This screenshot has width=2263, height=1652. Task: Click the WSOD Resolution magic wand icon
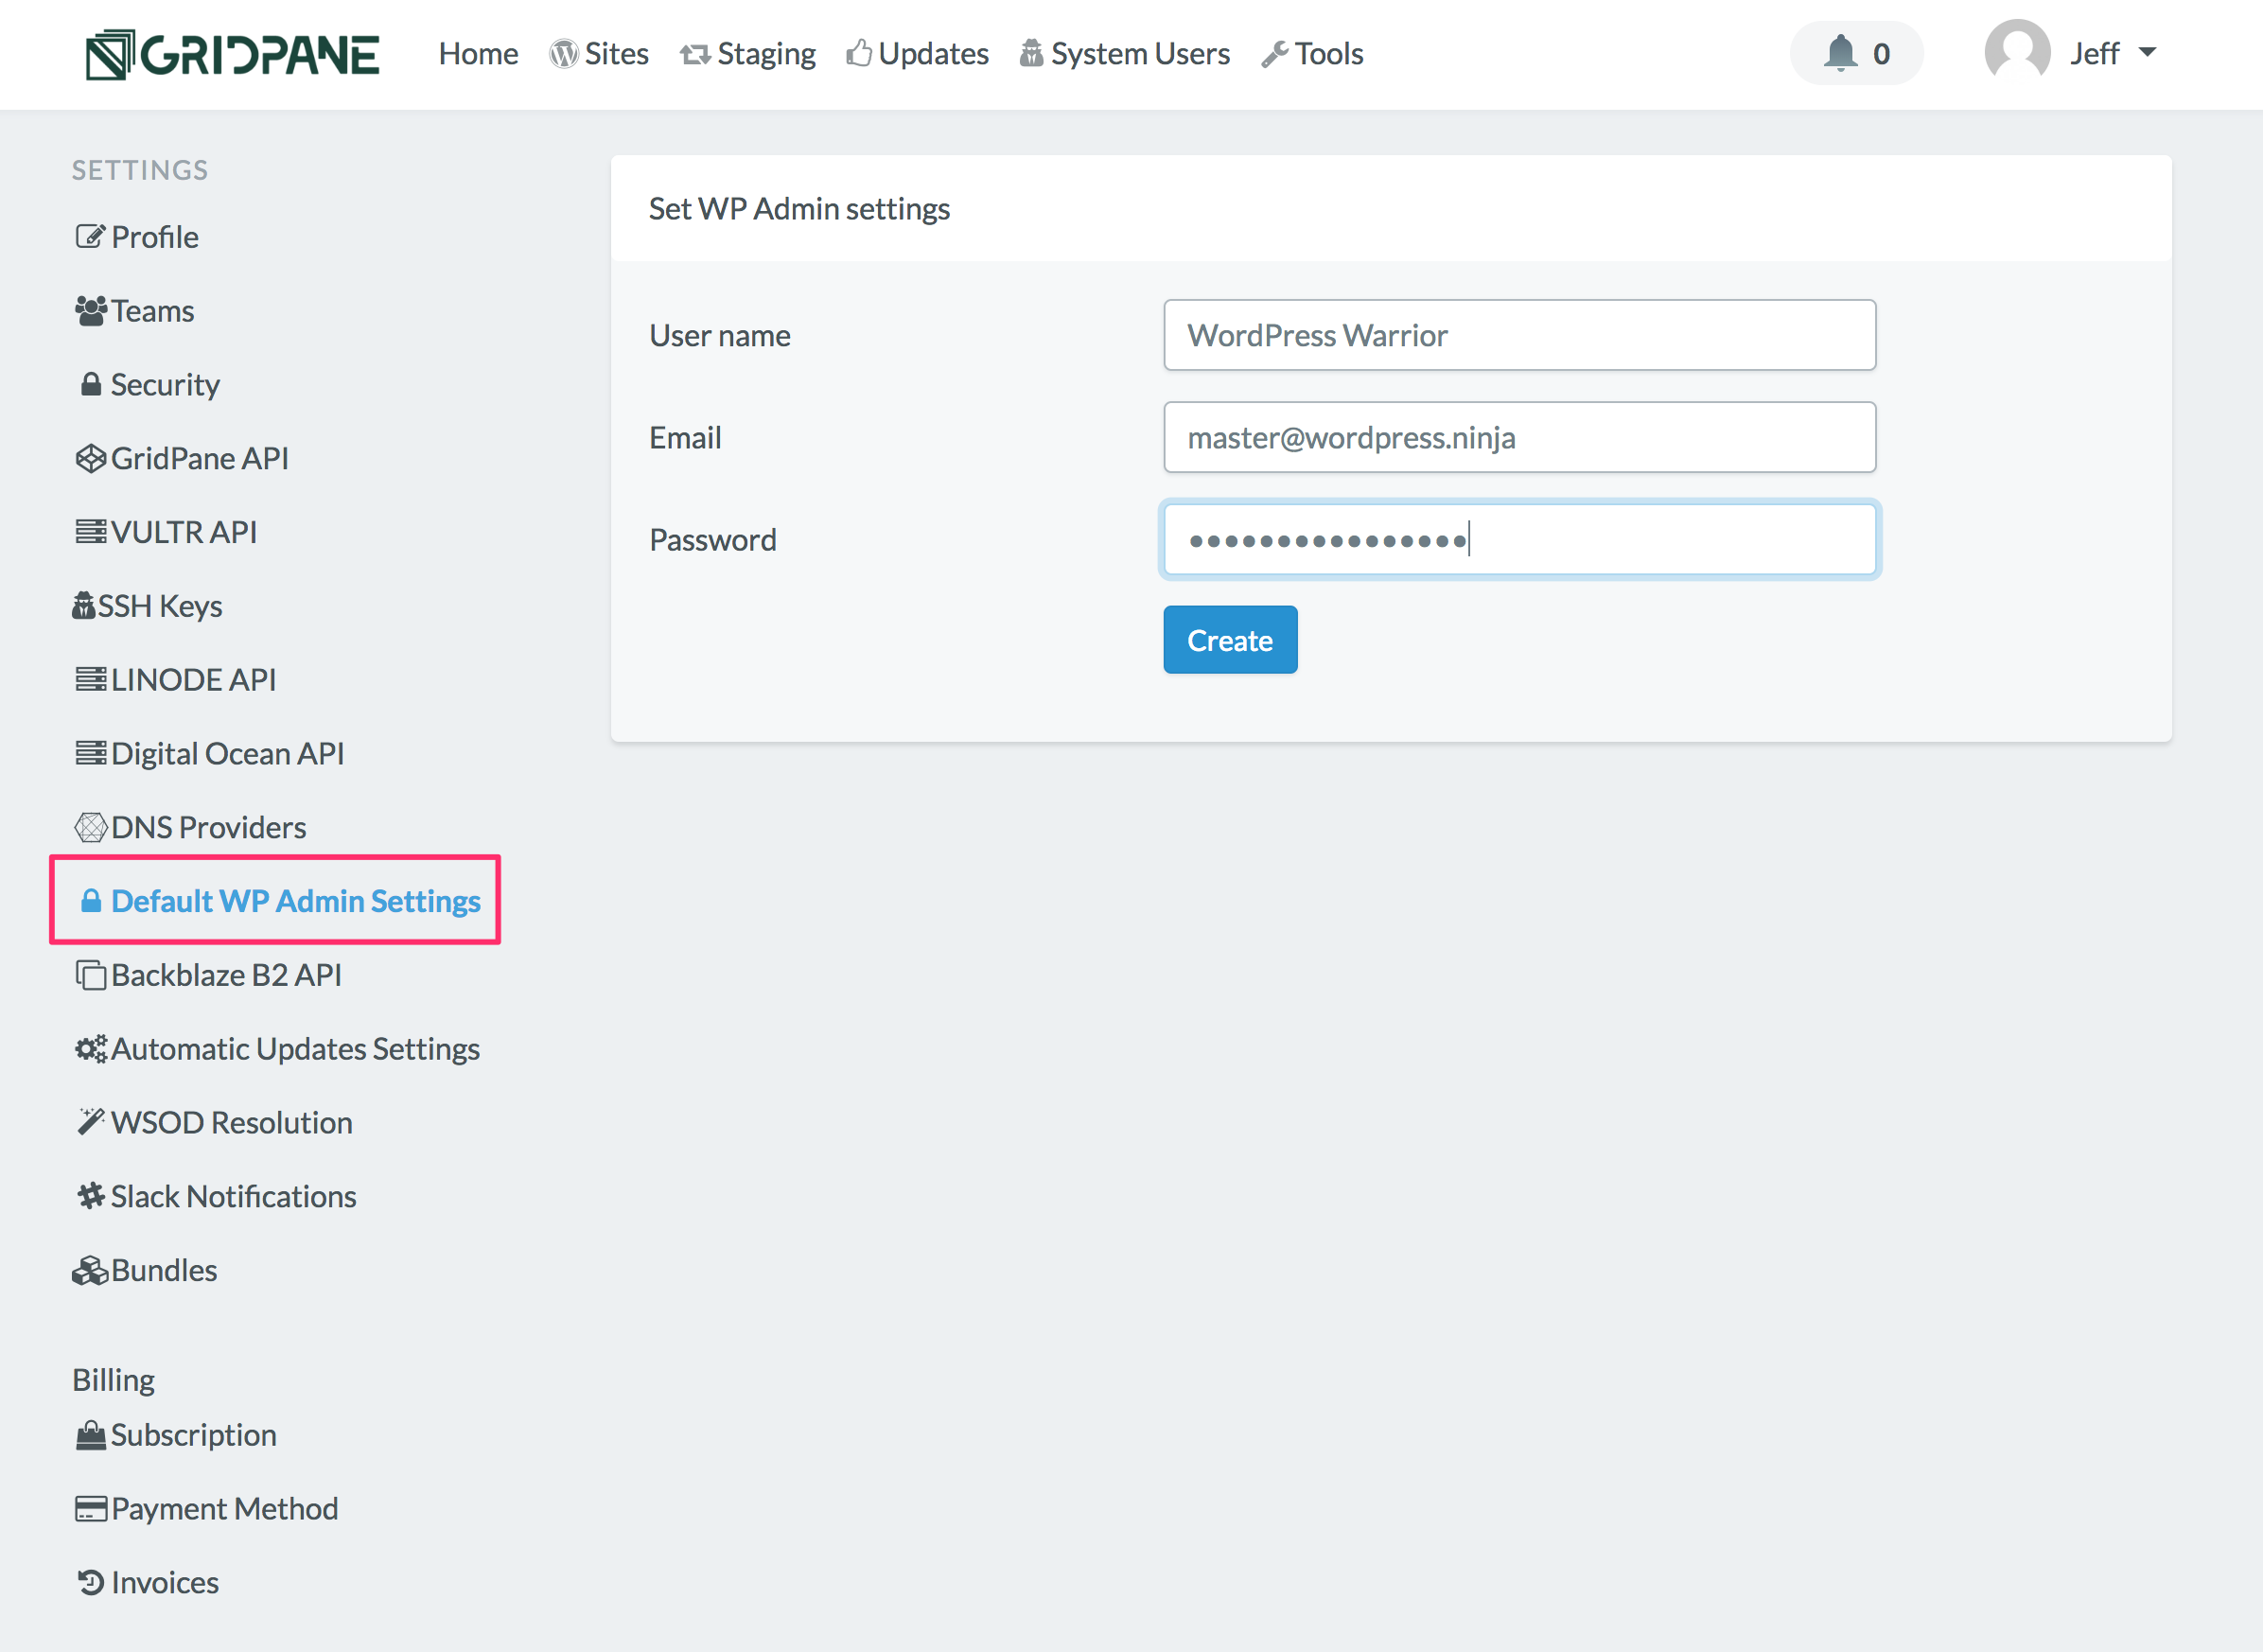click(x=90, y=1122)
